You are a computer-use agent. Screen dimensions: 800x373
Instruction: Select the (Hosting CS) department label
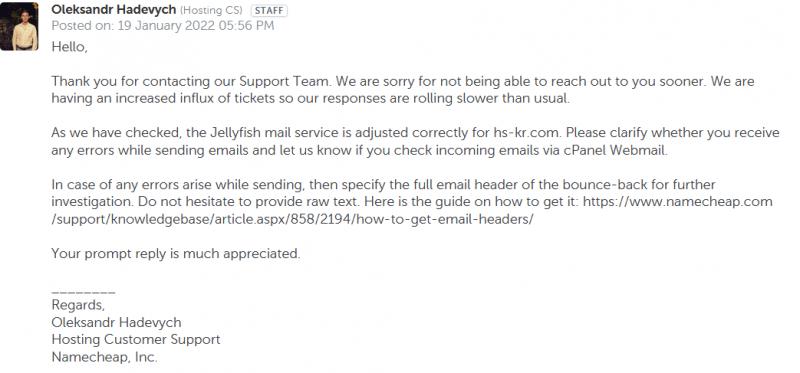point(212,10)
